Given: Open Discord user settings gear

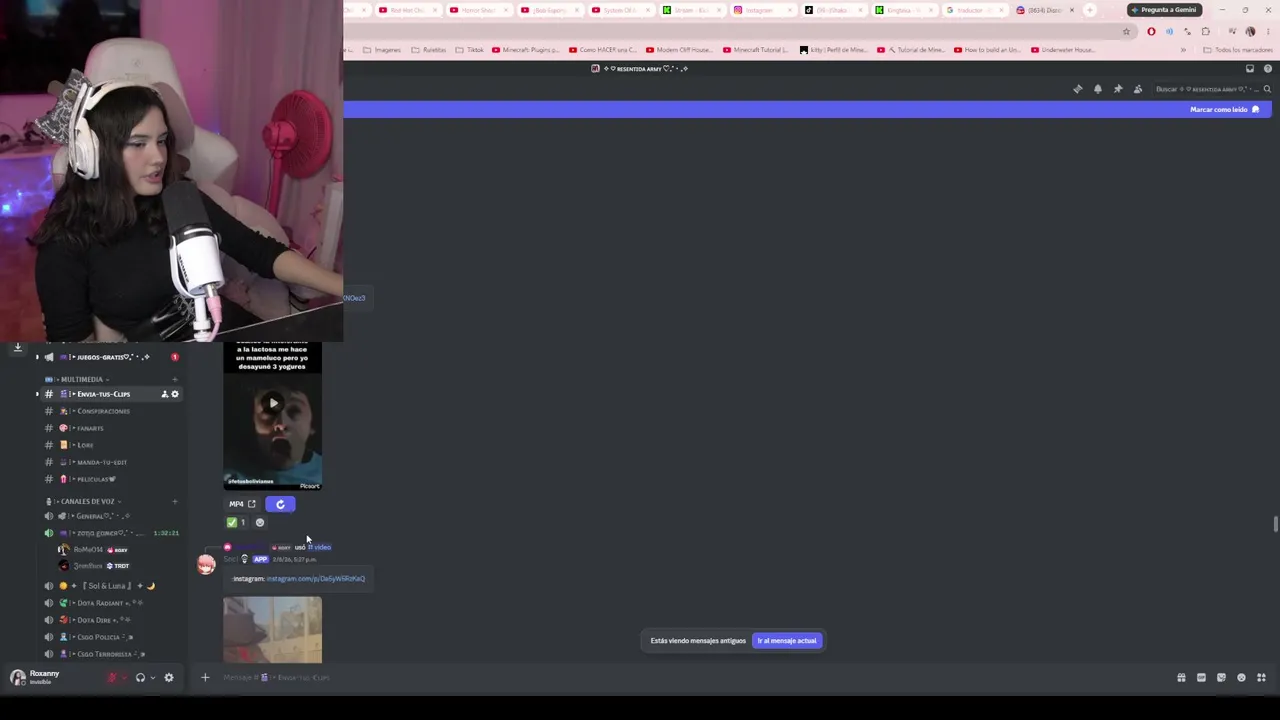Looking at the screenshot, I should (x=168, y=678).
